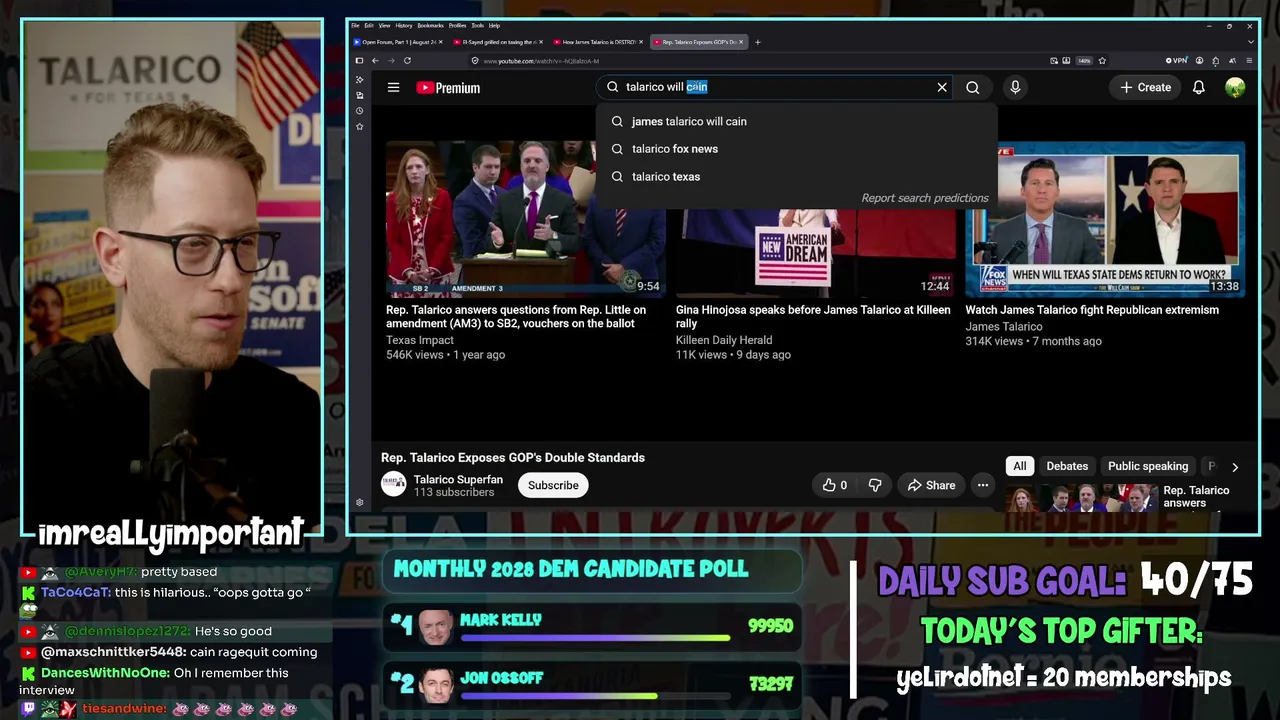Choose 'talarico fox news' suggestion
Viewport: 1280px width, 720px height.
pos(797,149)
